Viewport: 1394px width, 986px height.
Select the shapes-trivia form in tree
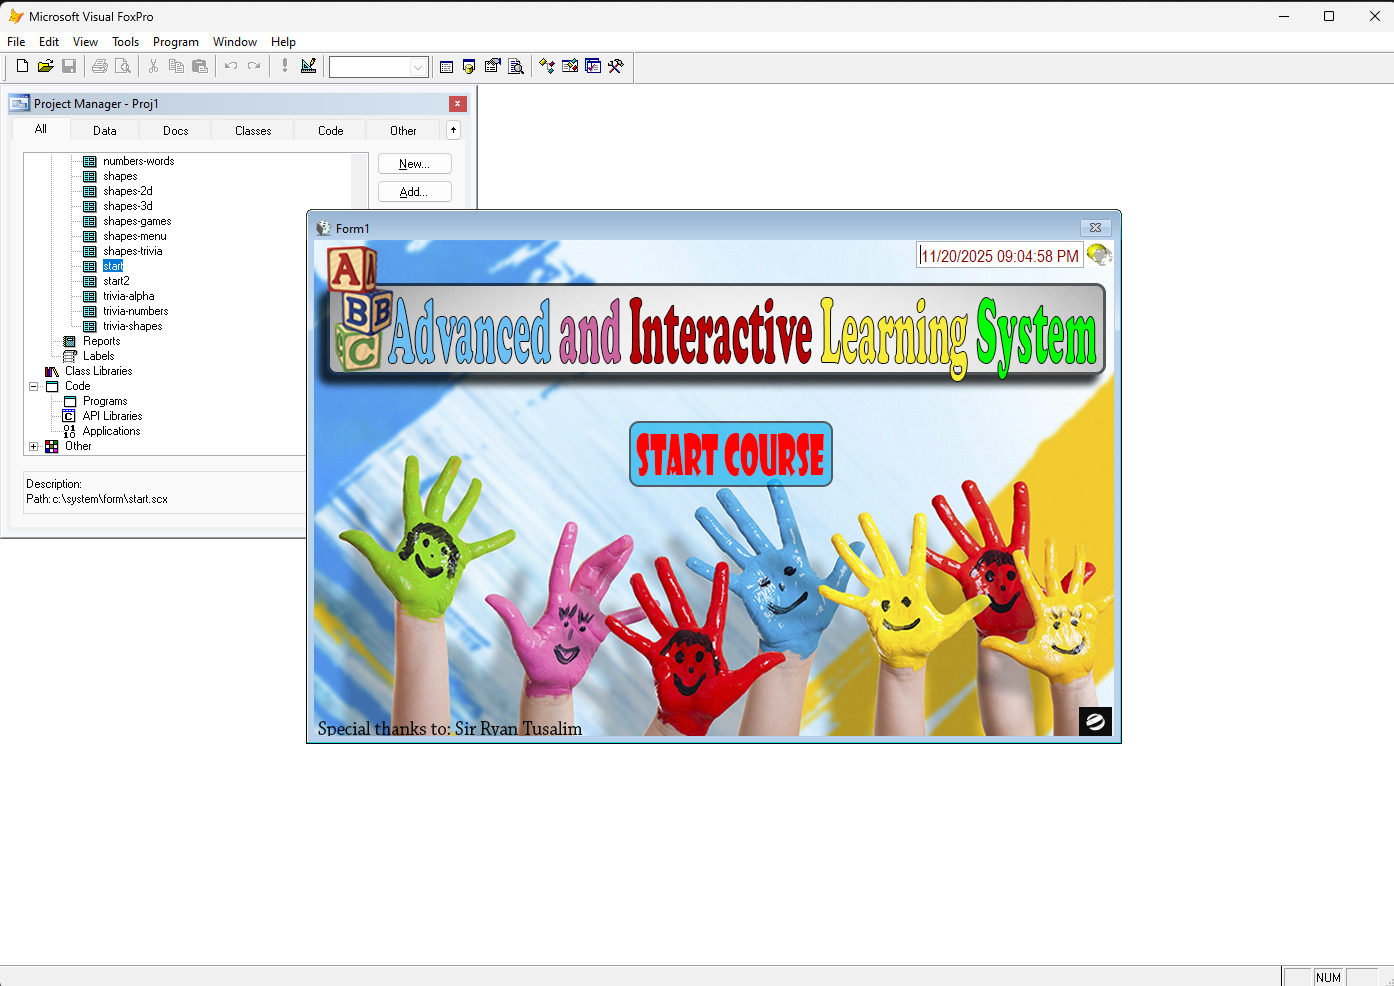click(132, 251)
